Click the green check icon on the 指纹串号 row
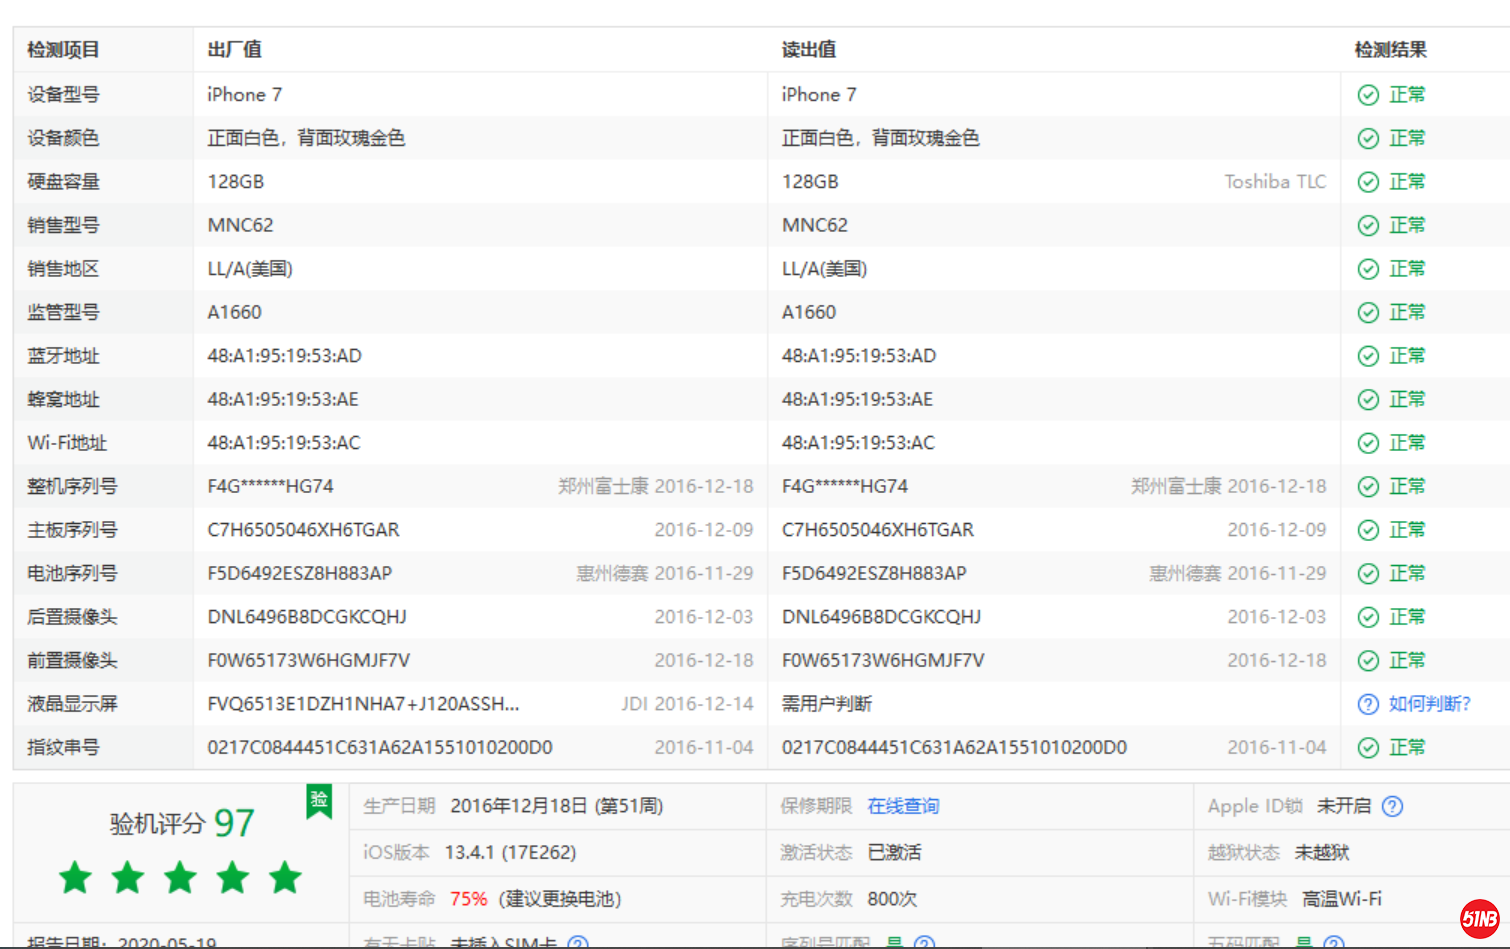 [x=1367, y=747]
